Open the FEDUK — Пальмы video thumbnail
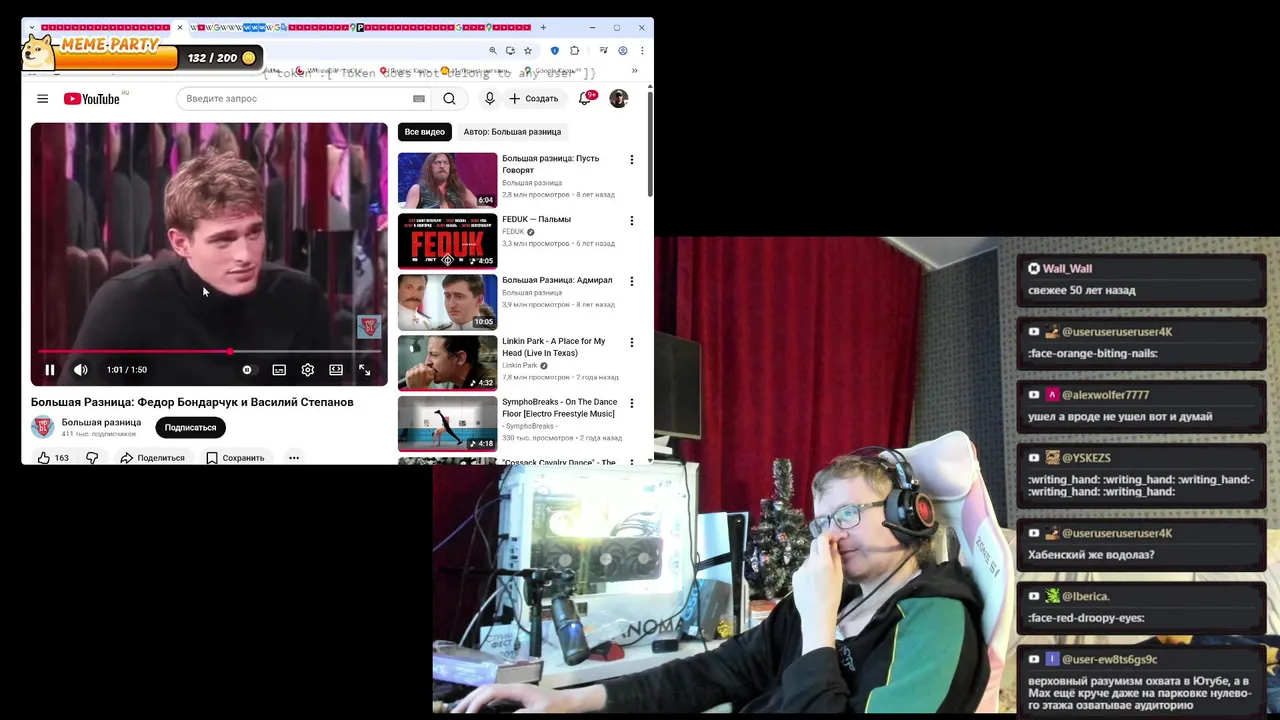The height and width of the screenshot is (720, 1280). point(447,241)
